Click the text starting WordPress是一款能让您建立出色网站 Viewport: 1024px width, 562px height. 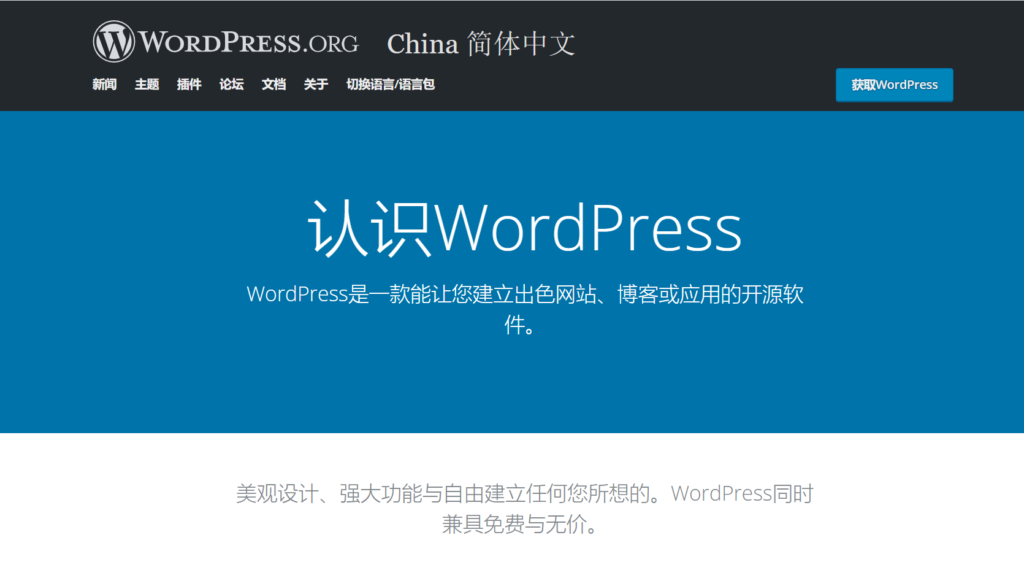524,309
